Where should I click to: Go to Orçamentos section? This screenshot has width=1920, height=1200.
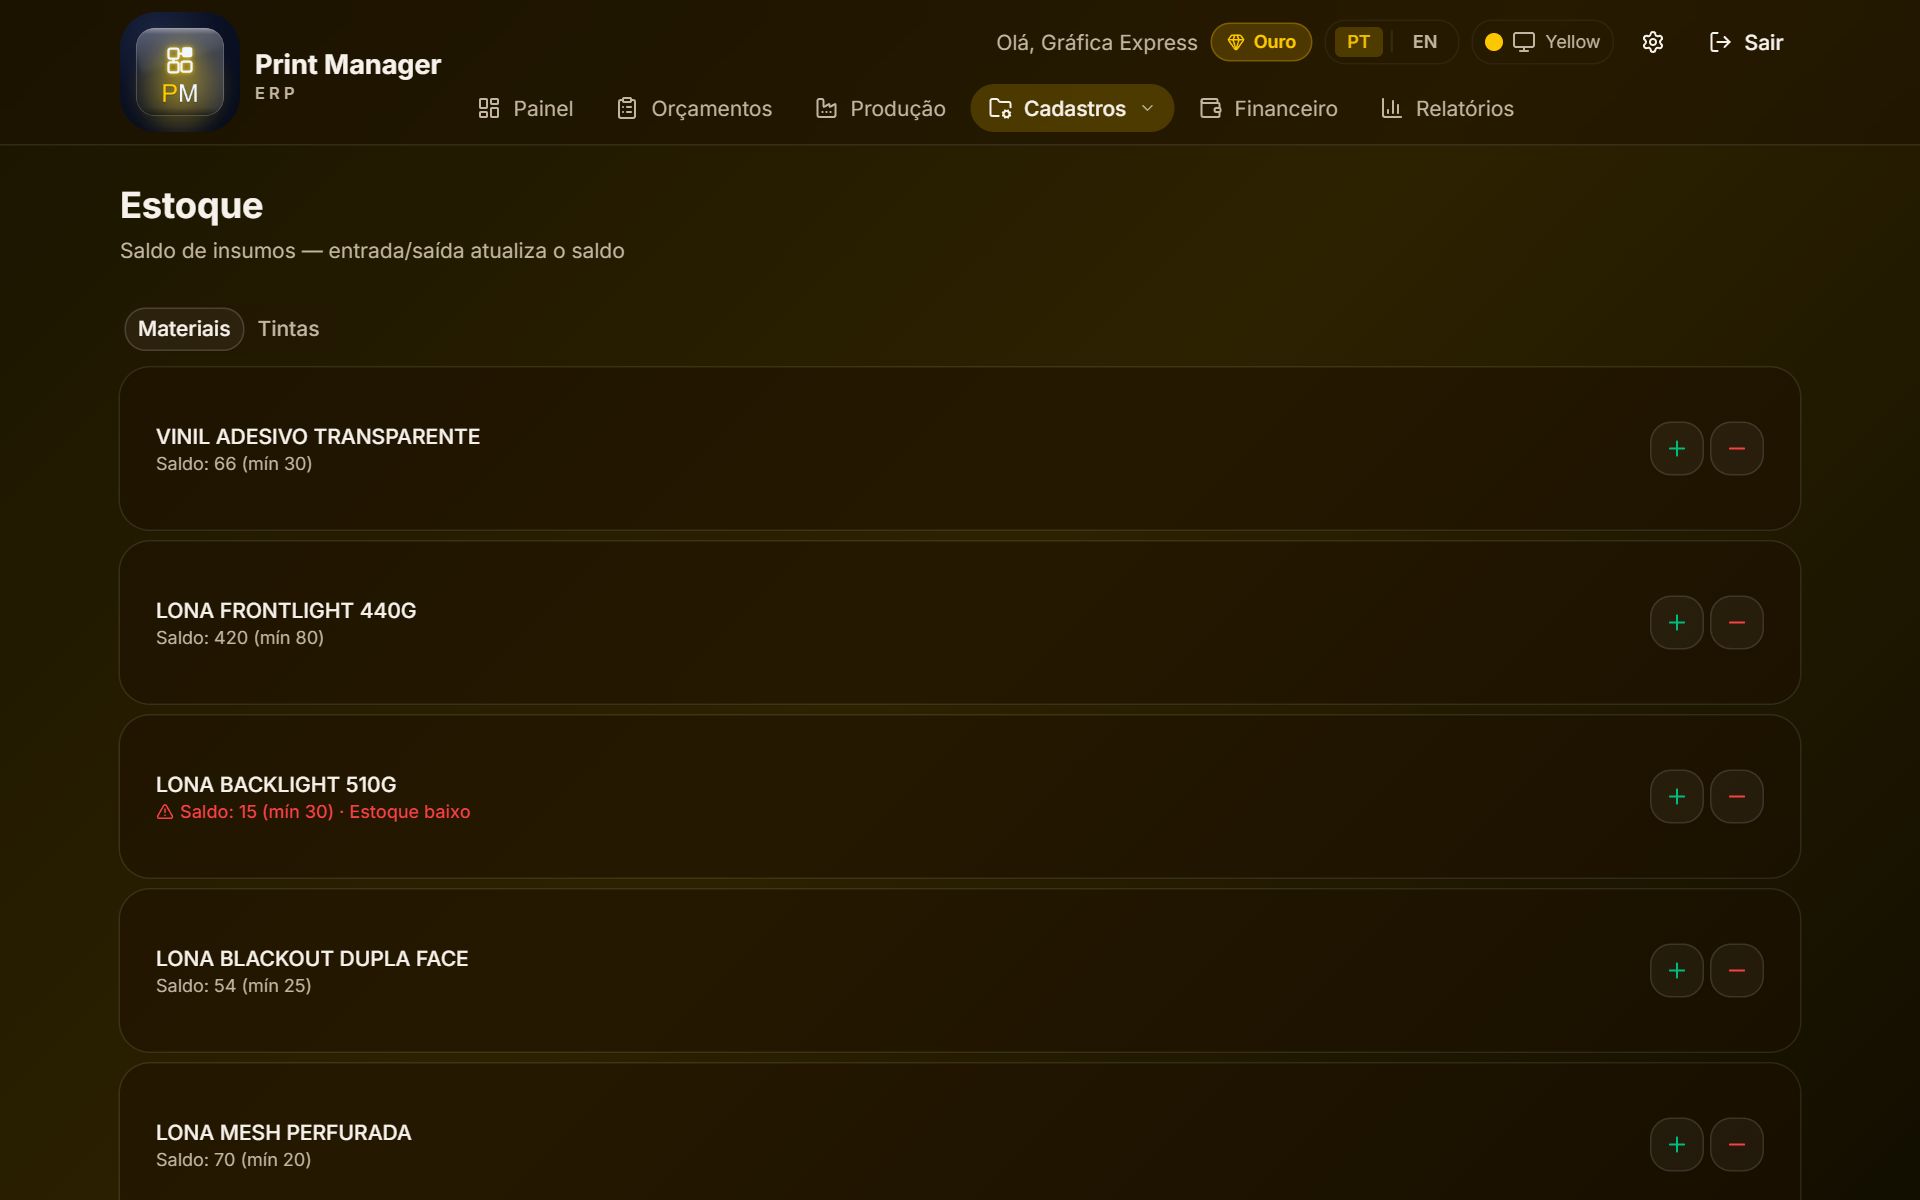[695, 108]
